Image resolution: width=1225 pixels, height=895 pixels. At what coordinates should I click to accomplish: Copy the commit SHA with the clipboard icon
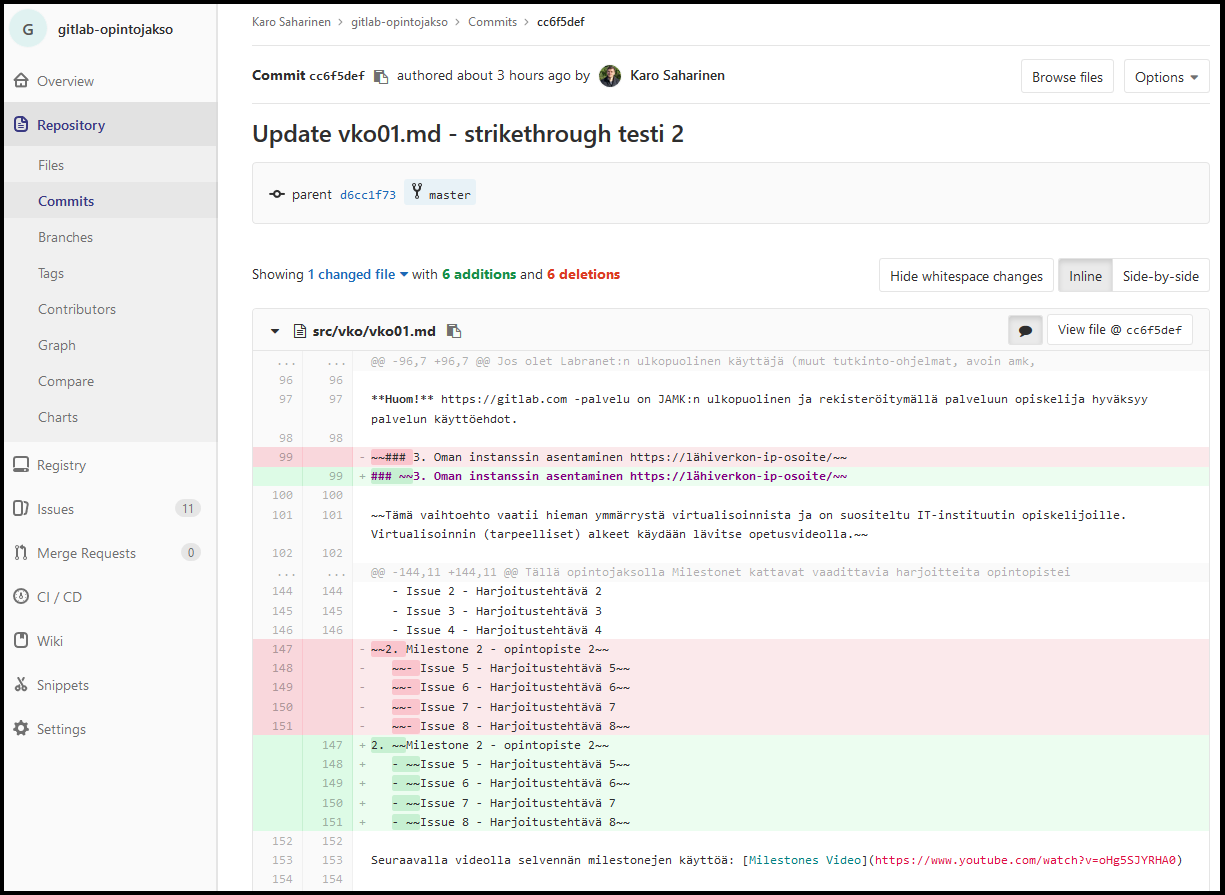pyautogui.click(x=381, y=77)
